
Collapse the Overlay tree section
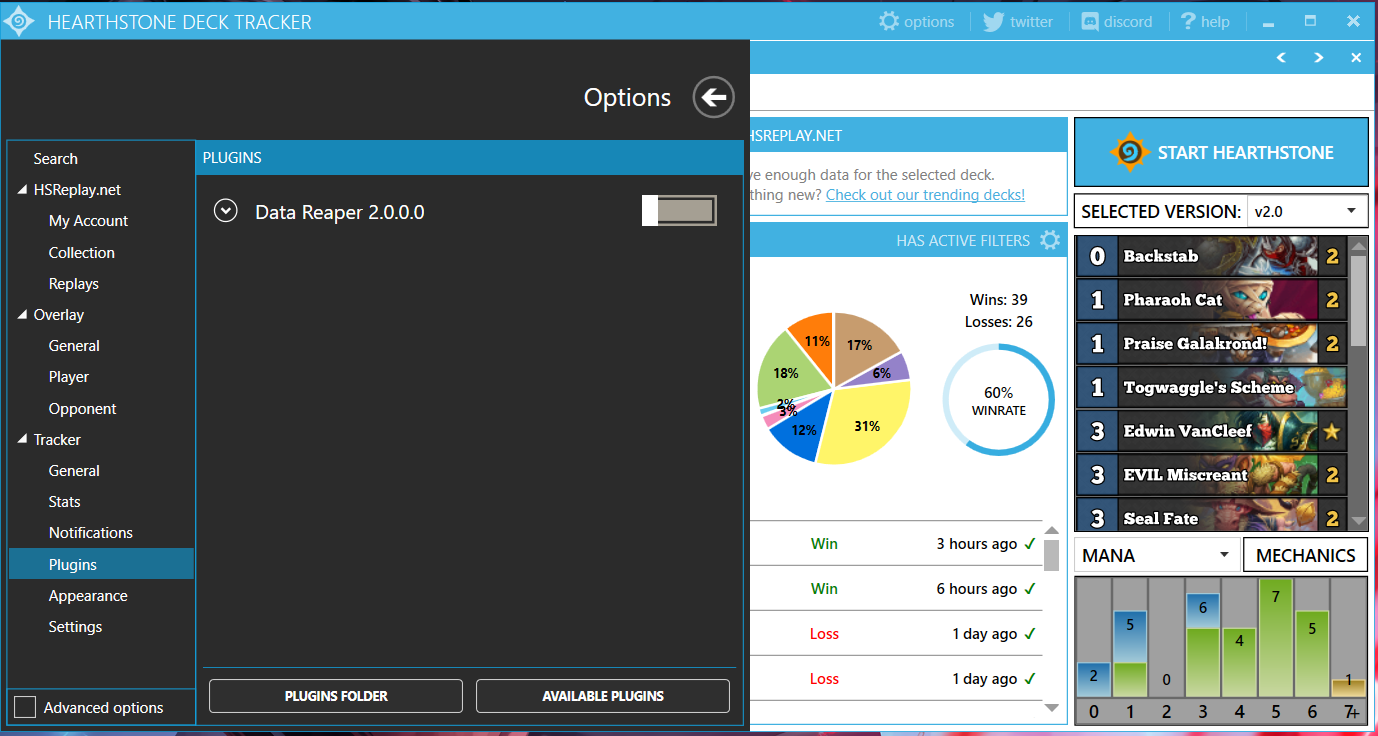click(x=23, y=315)
